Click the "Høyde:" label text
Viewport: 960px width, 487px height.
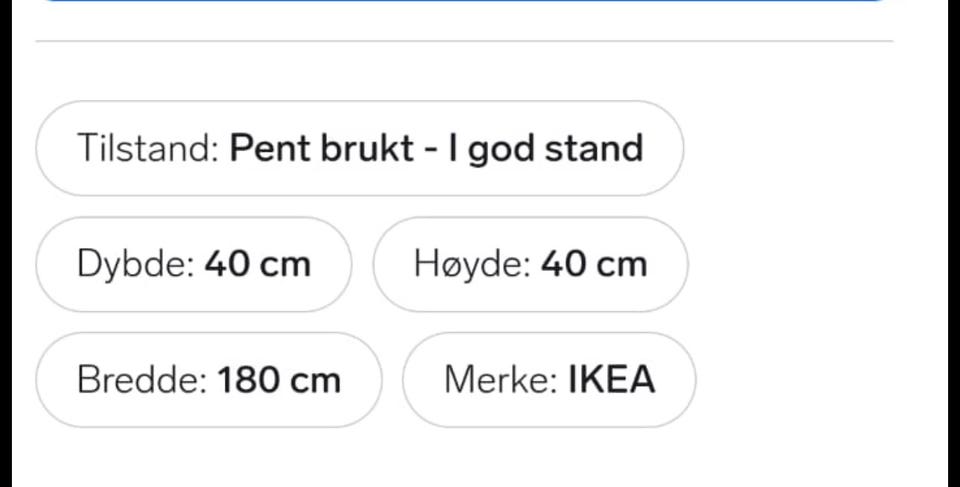pos(472,264)
